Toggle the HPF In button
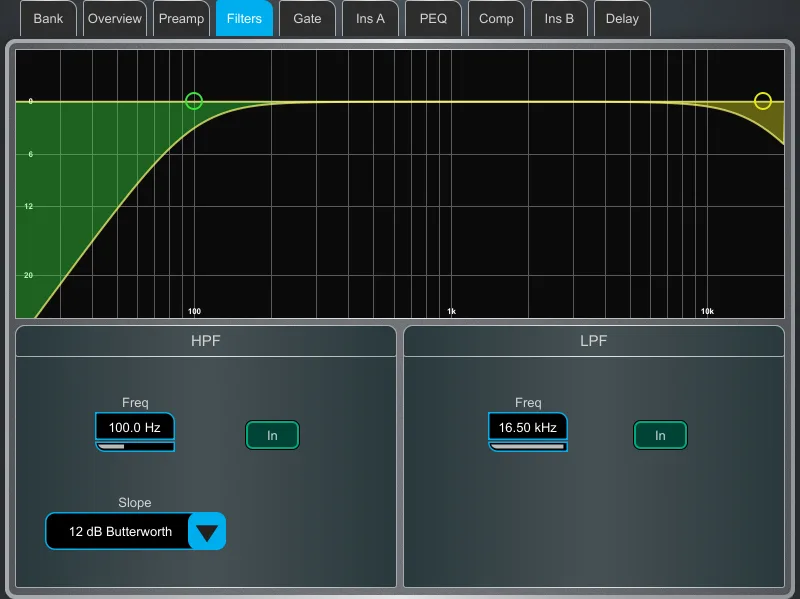 click(272, 435)
